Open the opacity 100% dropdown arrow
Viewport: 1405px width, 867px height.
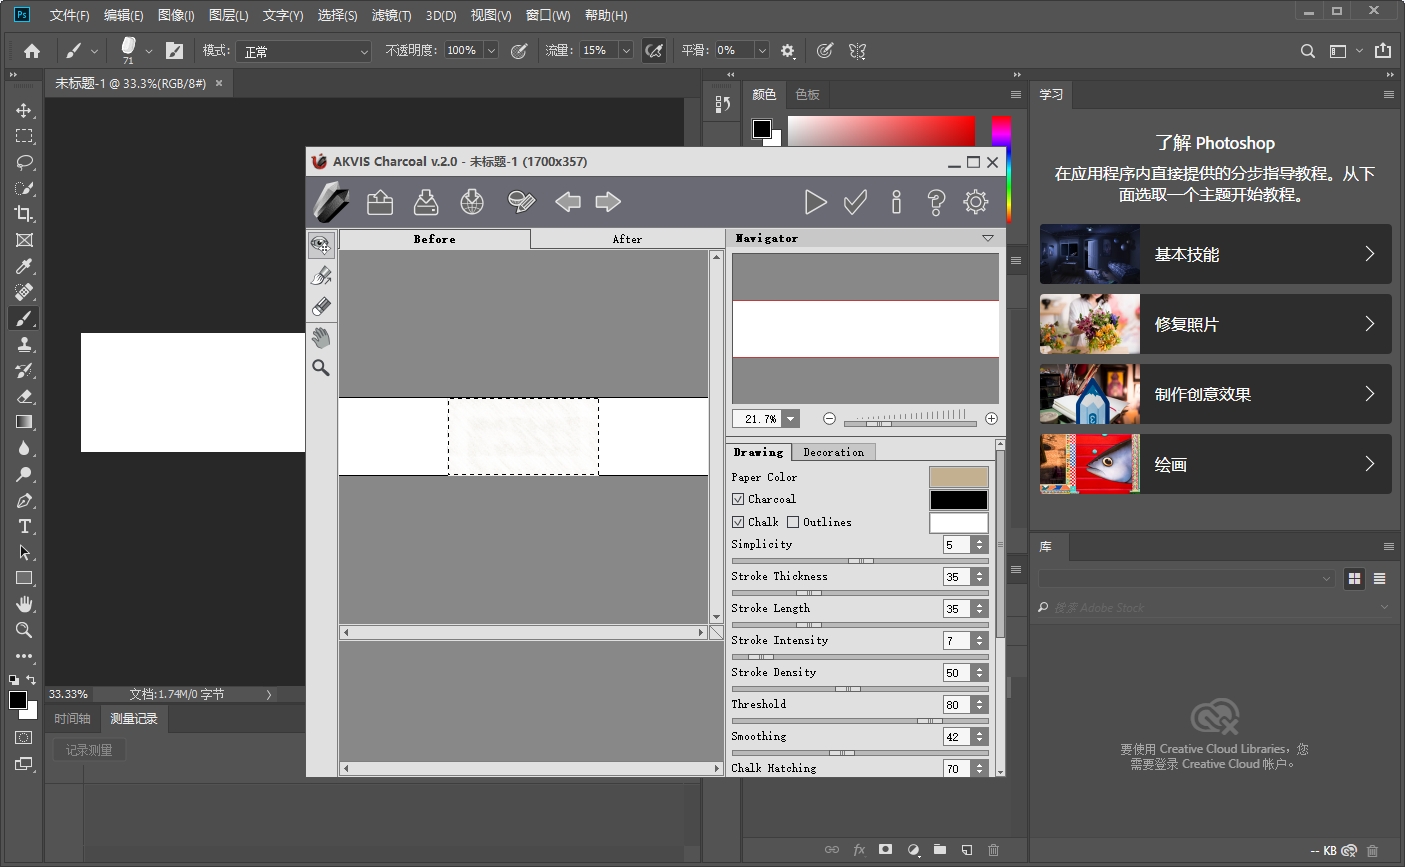tap(491, 51)
